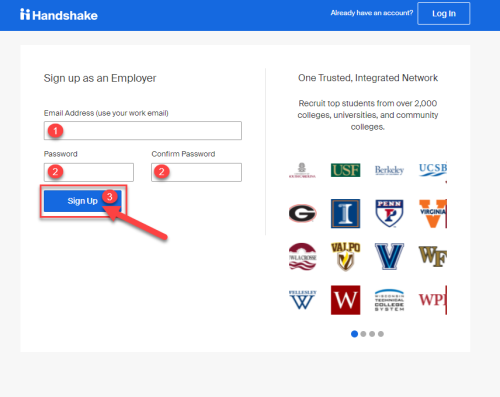Select the Penn shield logo
The height and width of the screenshot is (397, 500).
[x=389, y=213]
